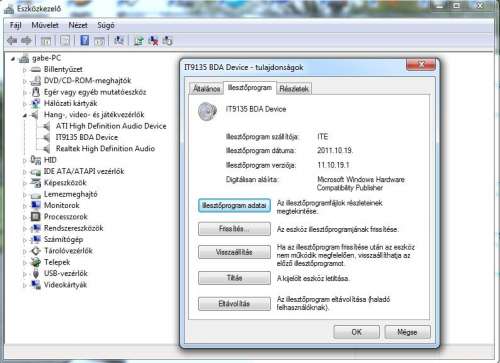Click the Képeszközök imaging device icon
Viewport: 500px width, 363px height.
(36, 183)
